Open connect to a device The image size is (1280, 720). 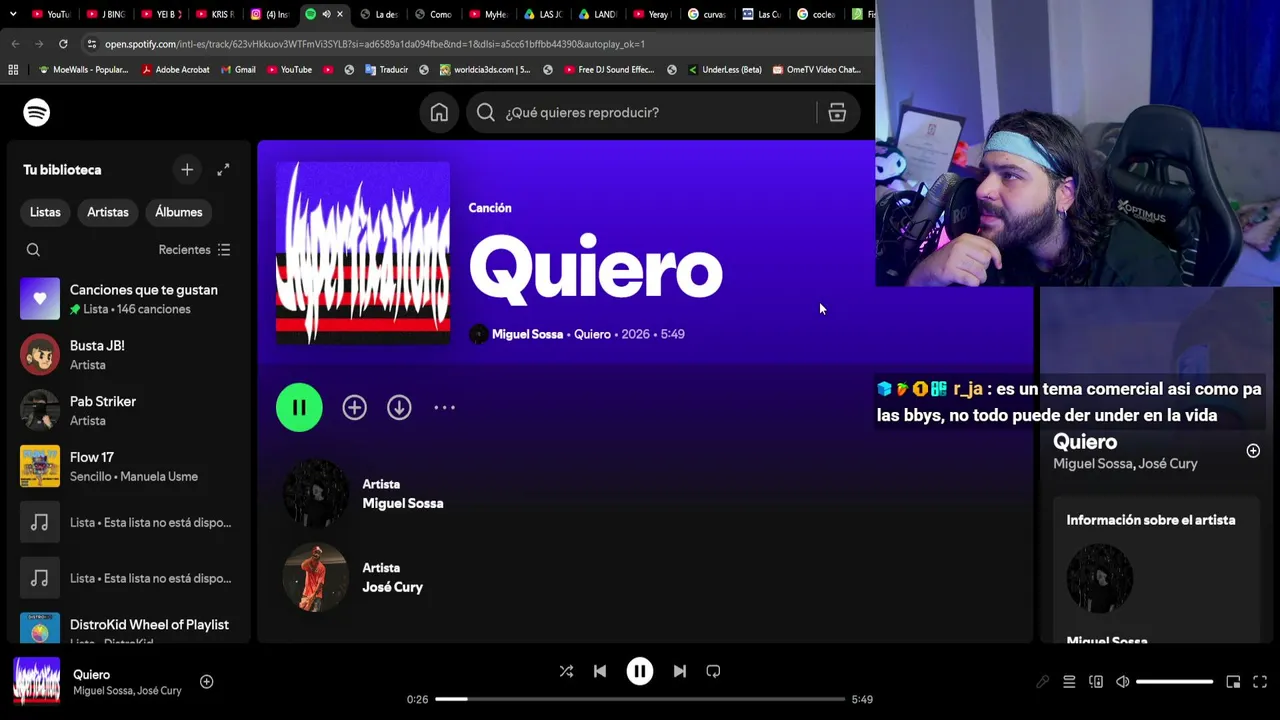(x=1096, y=682)
